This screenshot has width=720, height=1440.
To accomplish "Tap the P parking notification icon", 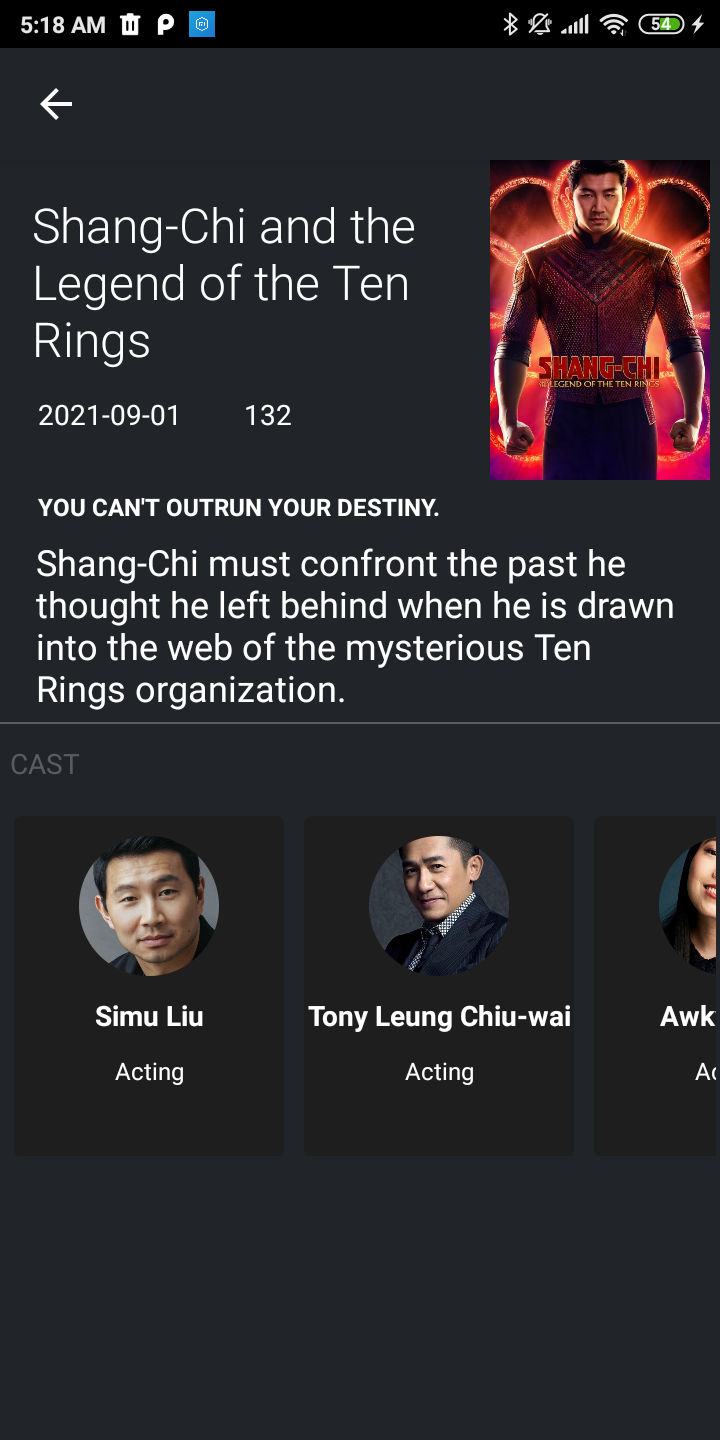I will click(x=166, y=25).
